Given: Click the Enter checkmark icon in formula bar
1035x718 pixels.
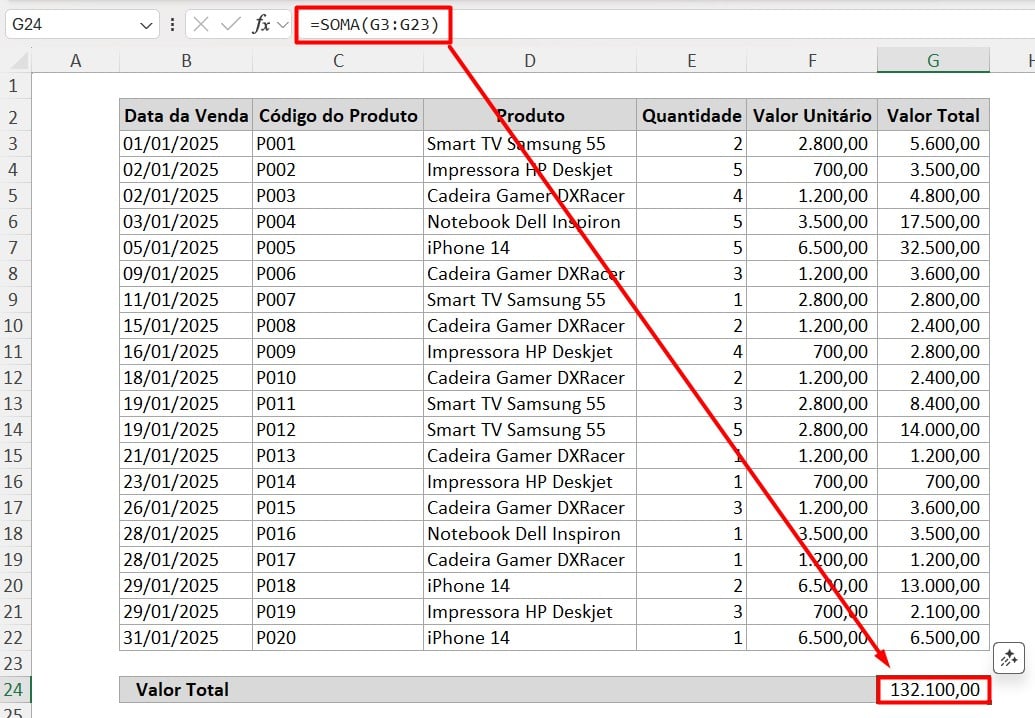Looking at the screenshot, I should [231, 24].
